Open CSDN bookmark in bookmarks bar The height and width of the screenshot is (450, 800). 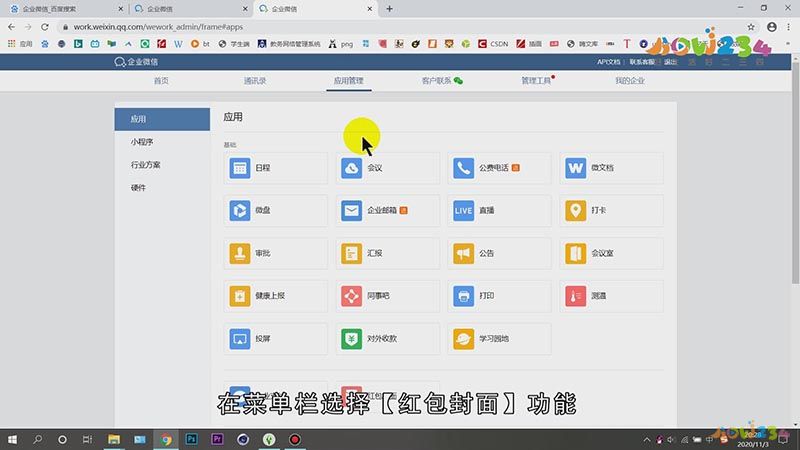coord(493,44)
